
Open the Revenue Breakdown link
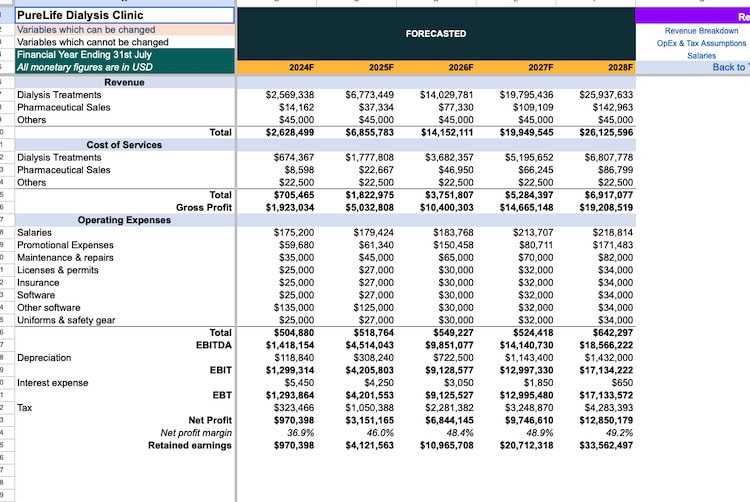(x=701, y=31)
